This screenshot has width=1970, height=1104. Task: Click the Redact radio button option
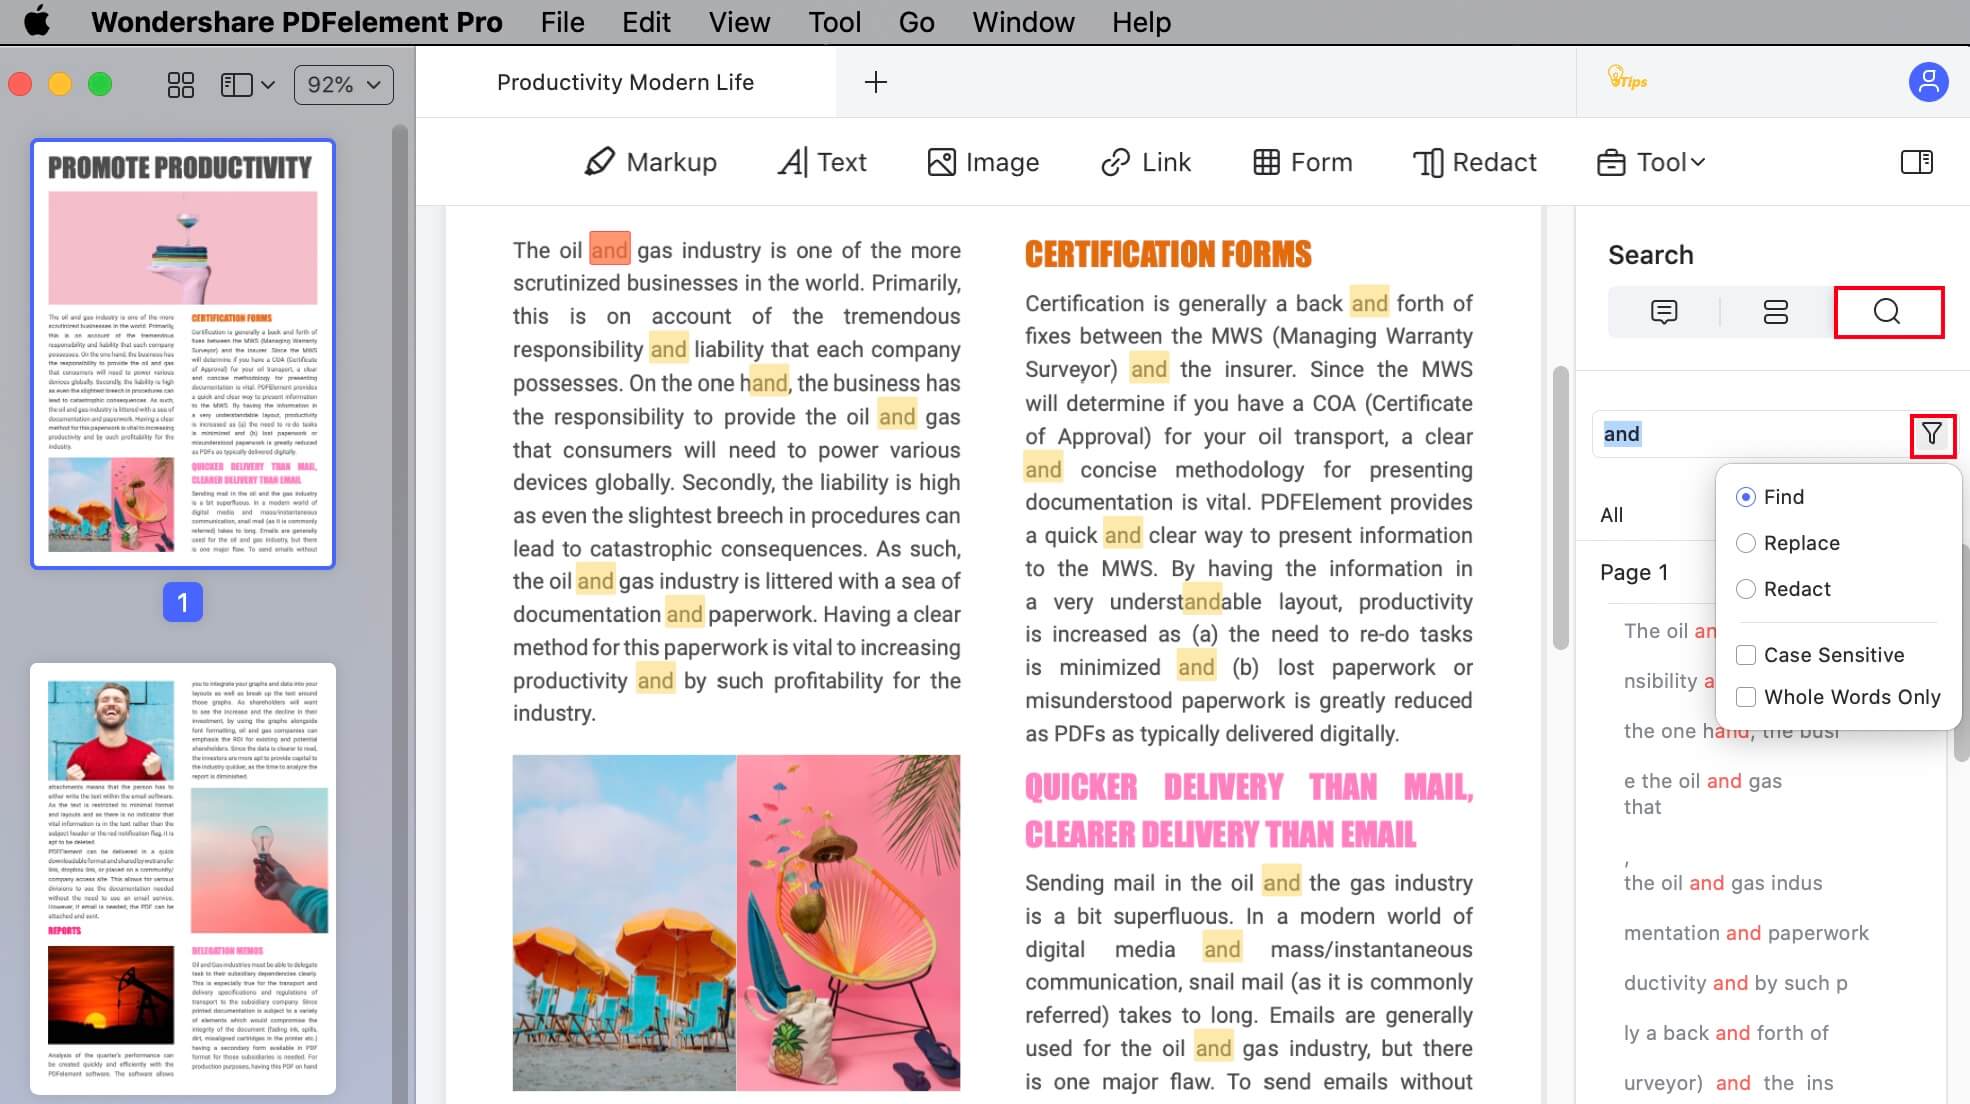(x=1745, y=589)
